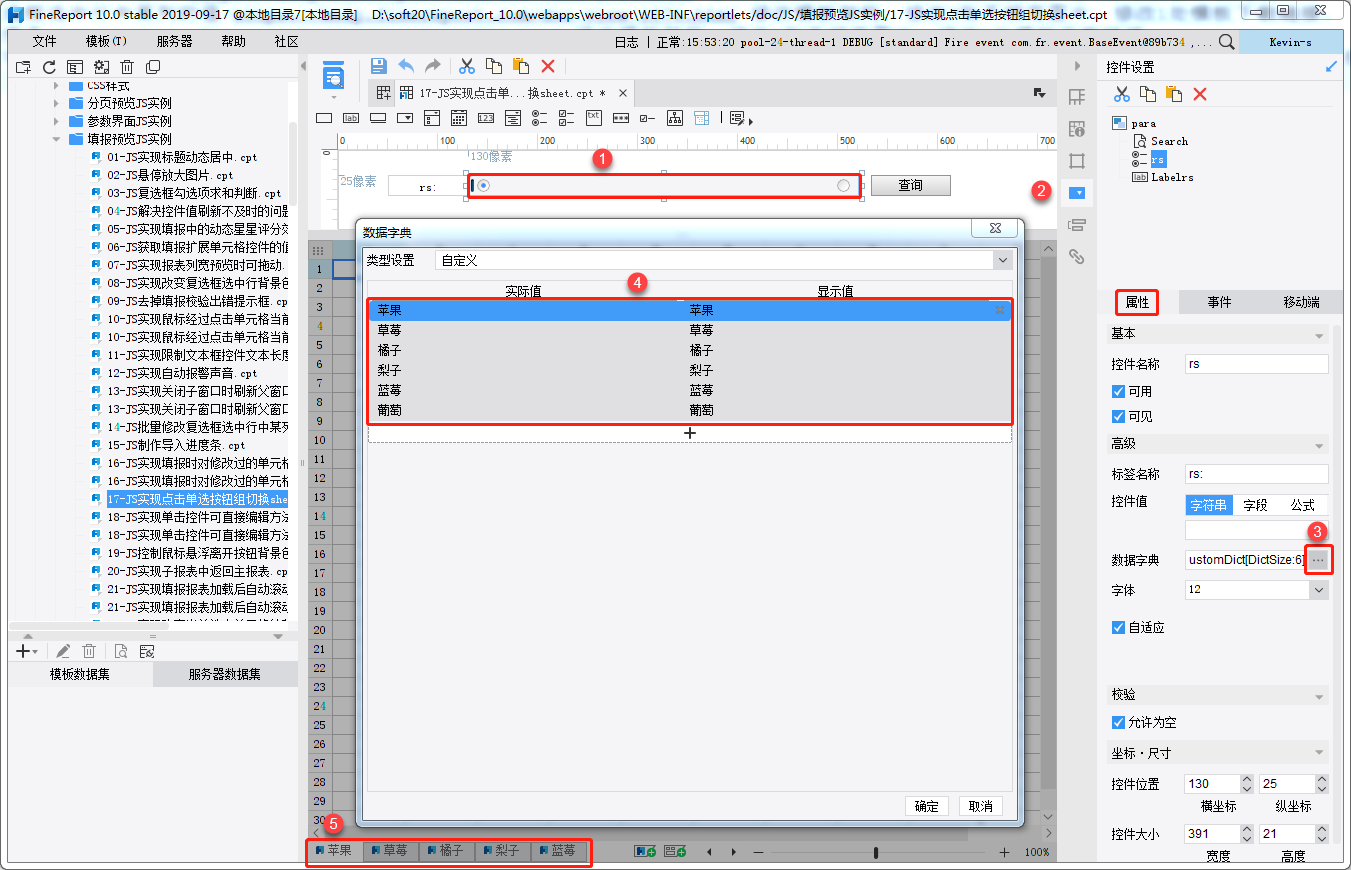Screen dimensions: 1351x870
Task: Insert a number (123) widget
Action: click(486, 117)
